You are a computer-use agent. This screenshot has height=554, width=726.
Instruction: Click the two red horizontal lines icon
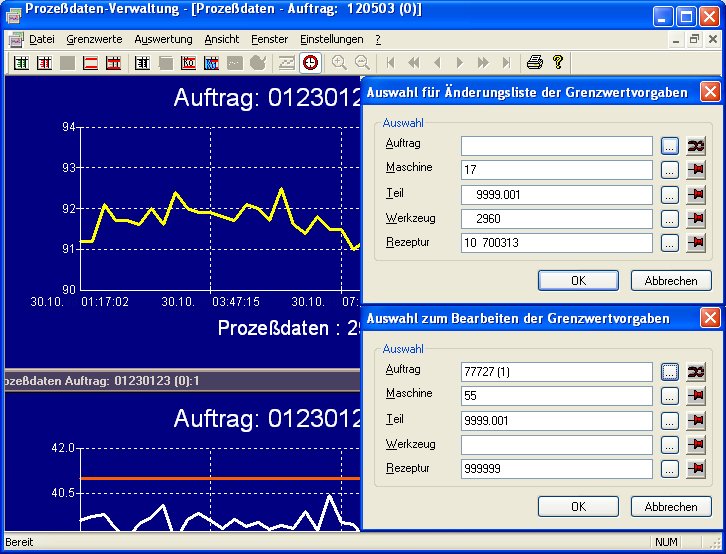[90, 62]
